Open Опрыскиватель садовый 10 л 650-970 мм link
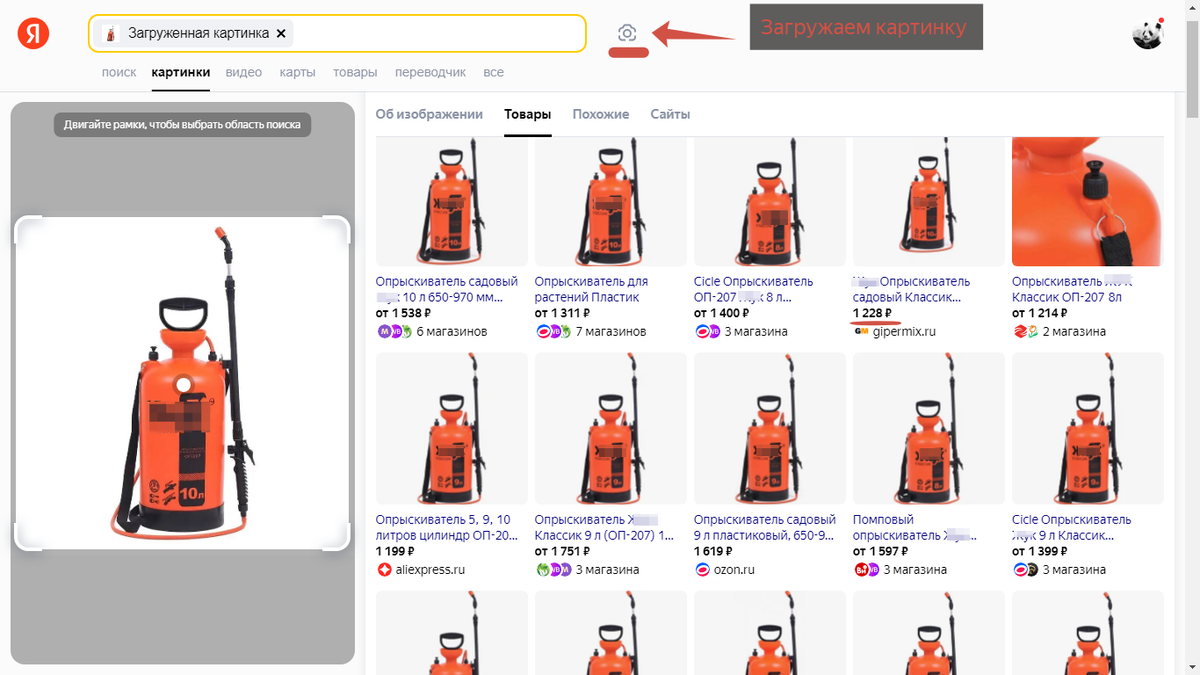The width and height of the screenshot is (1200, 675). [447, 289]
